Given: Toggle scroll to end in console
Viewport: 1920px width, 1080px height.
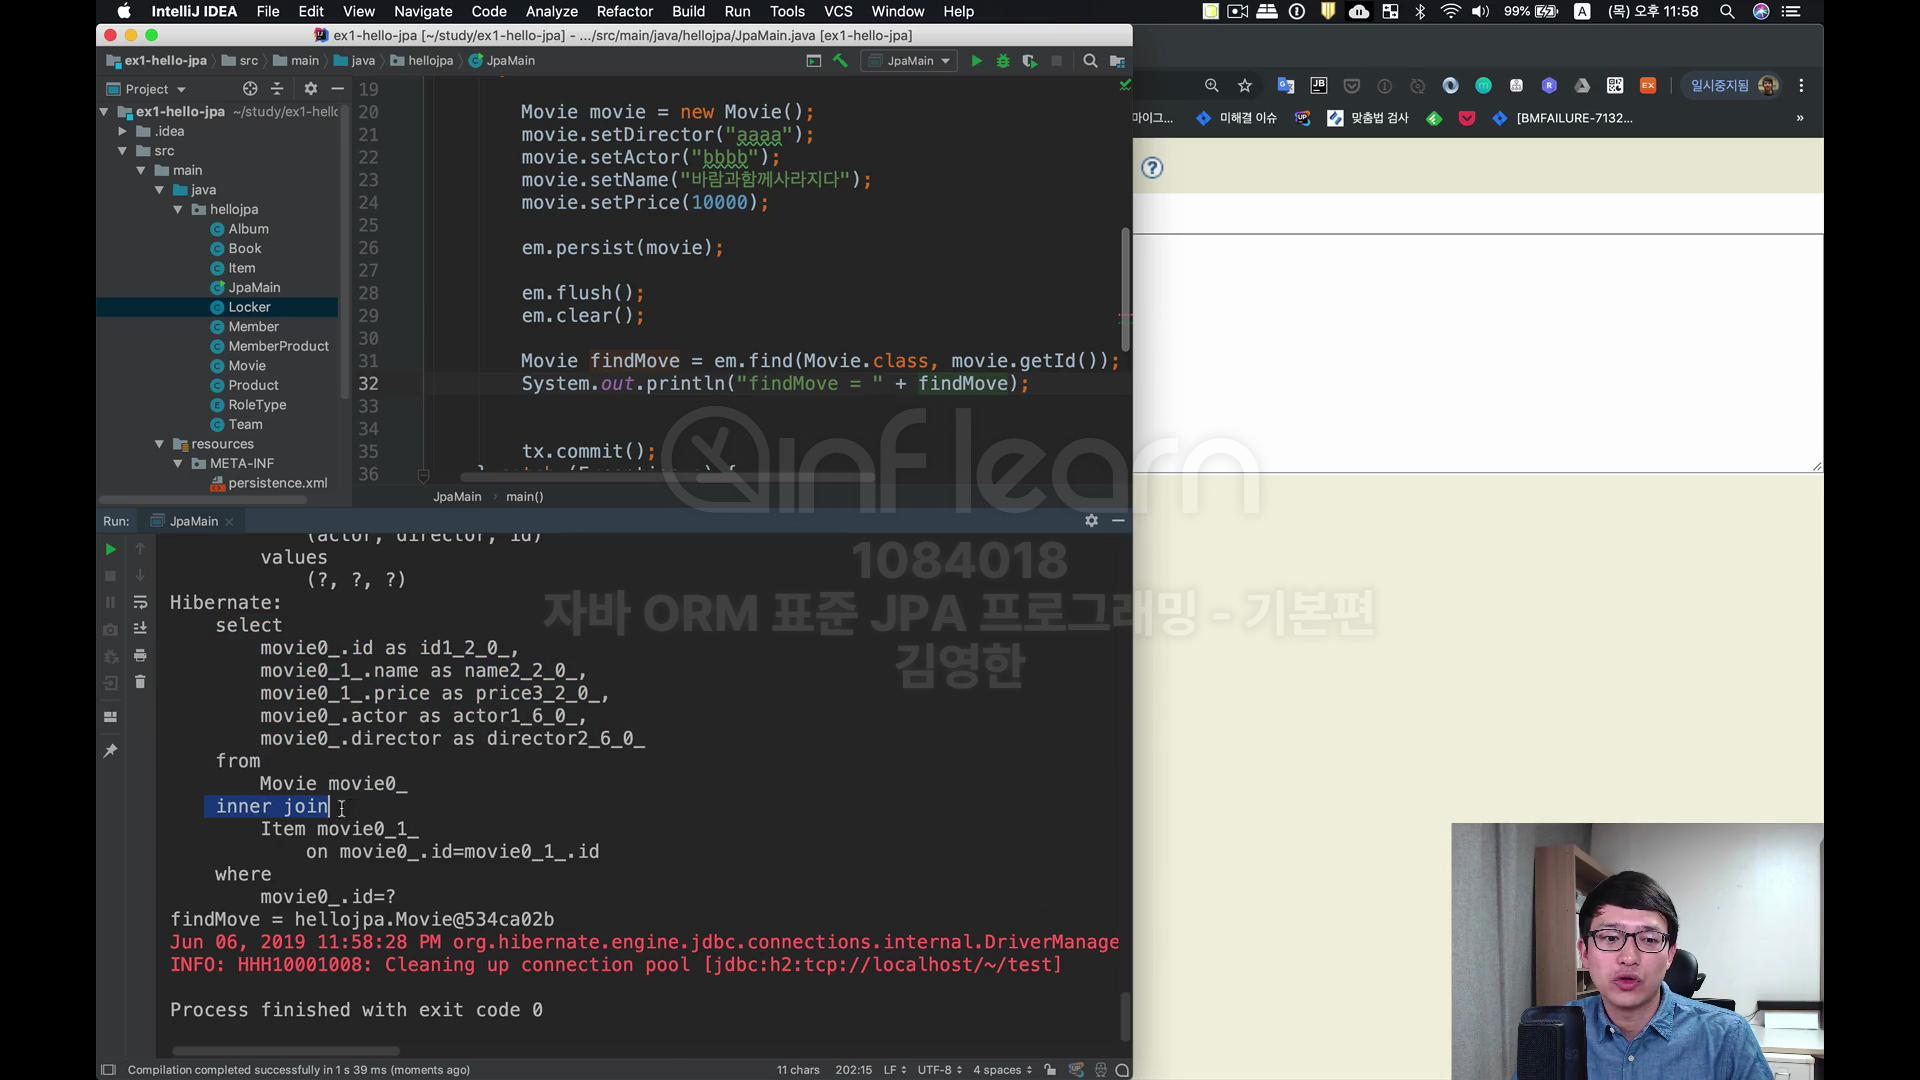Looking at the screenshot, I should 140,628.
